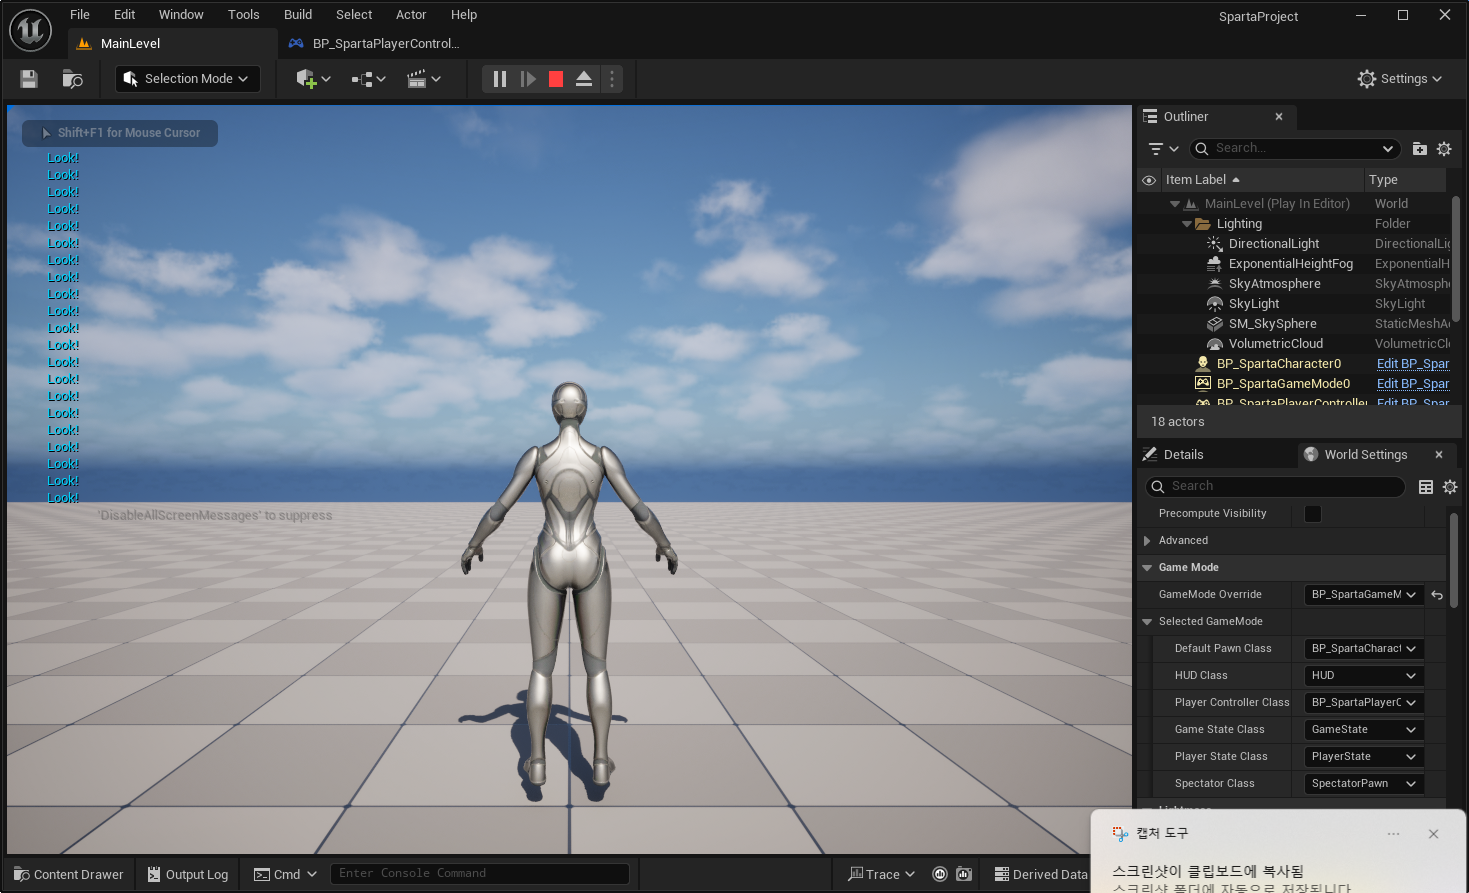
Task: Collapse the Game Mode section
Action: click(1147, 568)
